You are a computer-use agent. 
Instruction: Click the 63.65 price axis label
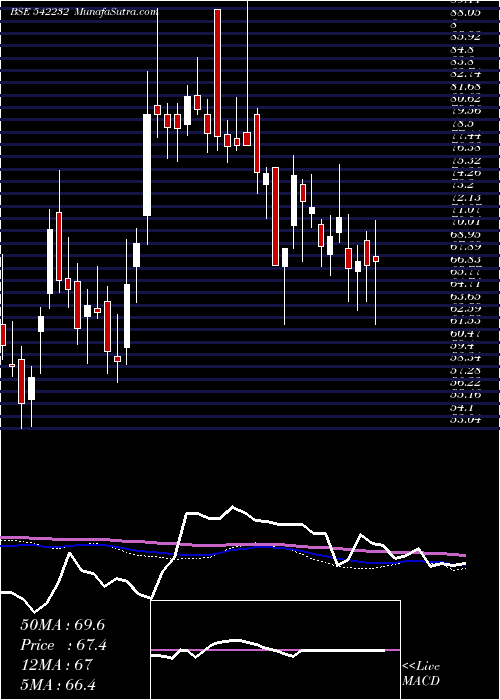[466, 296]
